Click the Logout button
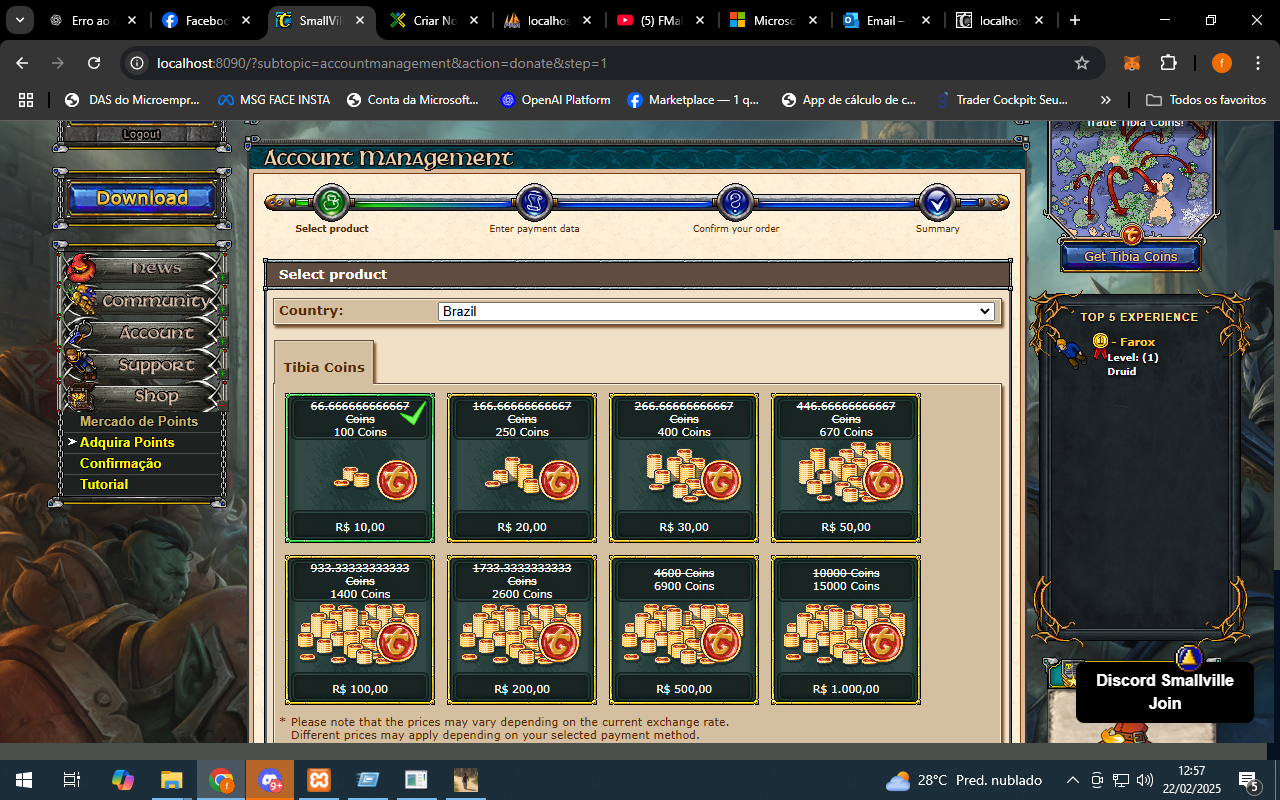 (x=141, y=134)
